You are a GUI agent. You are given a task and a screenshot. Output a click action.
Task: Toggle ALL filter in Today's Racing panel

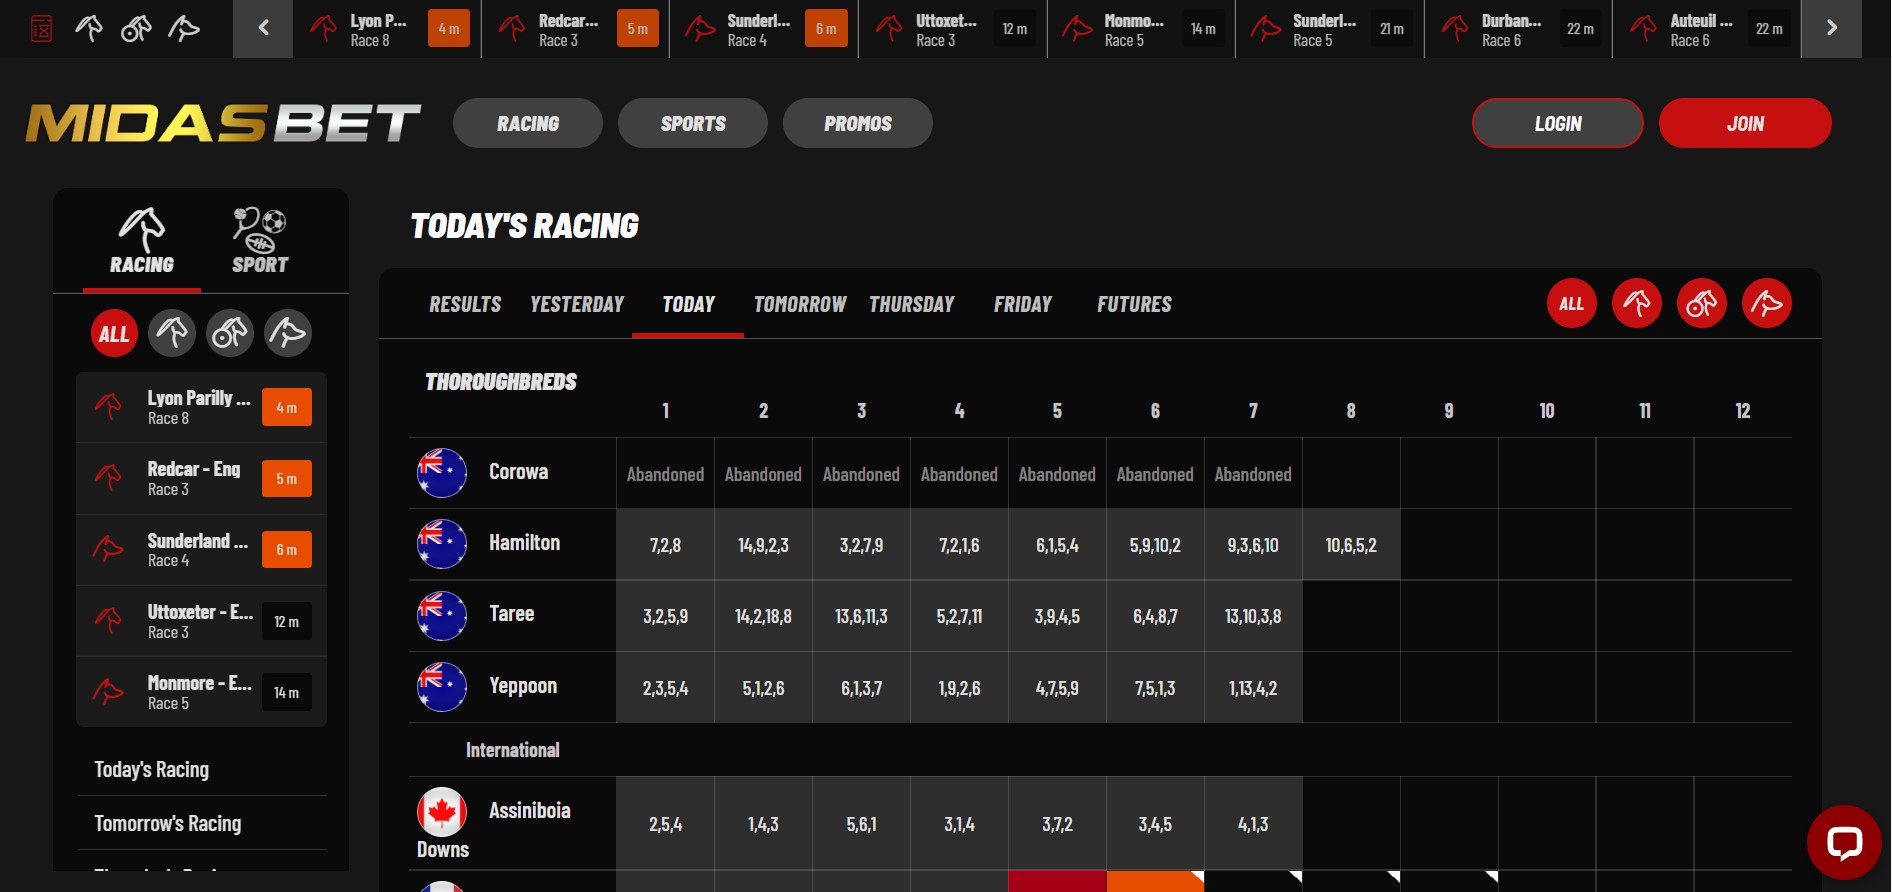(1572, 303)
